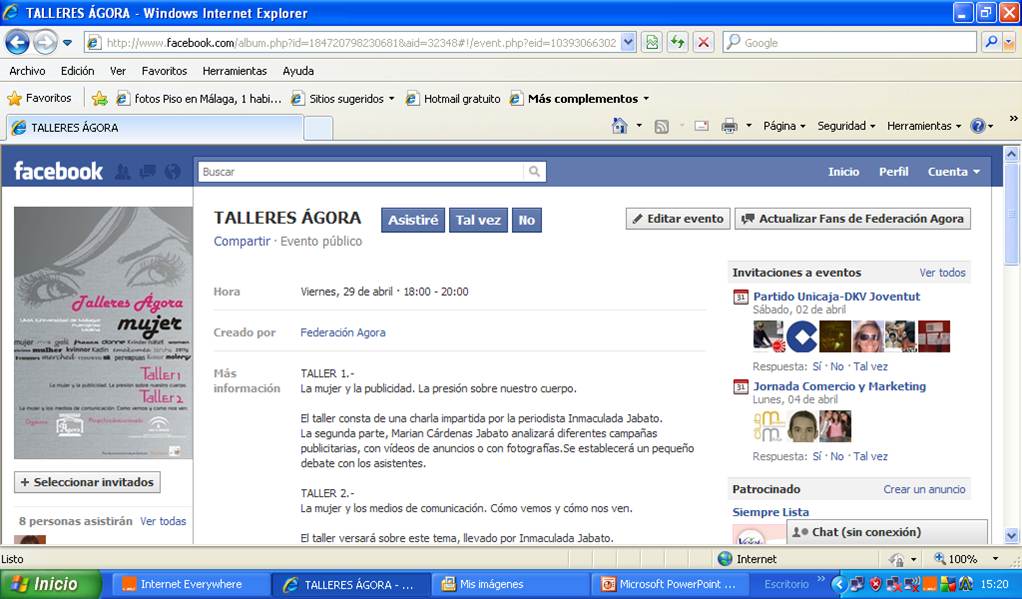Screen dimensions: 1022x599
Task: Click the Crear un anuncio link
Action: click(x=924, y=489)
